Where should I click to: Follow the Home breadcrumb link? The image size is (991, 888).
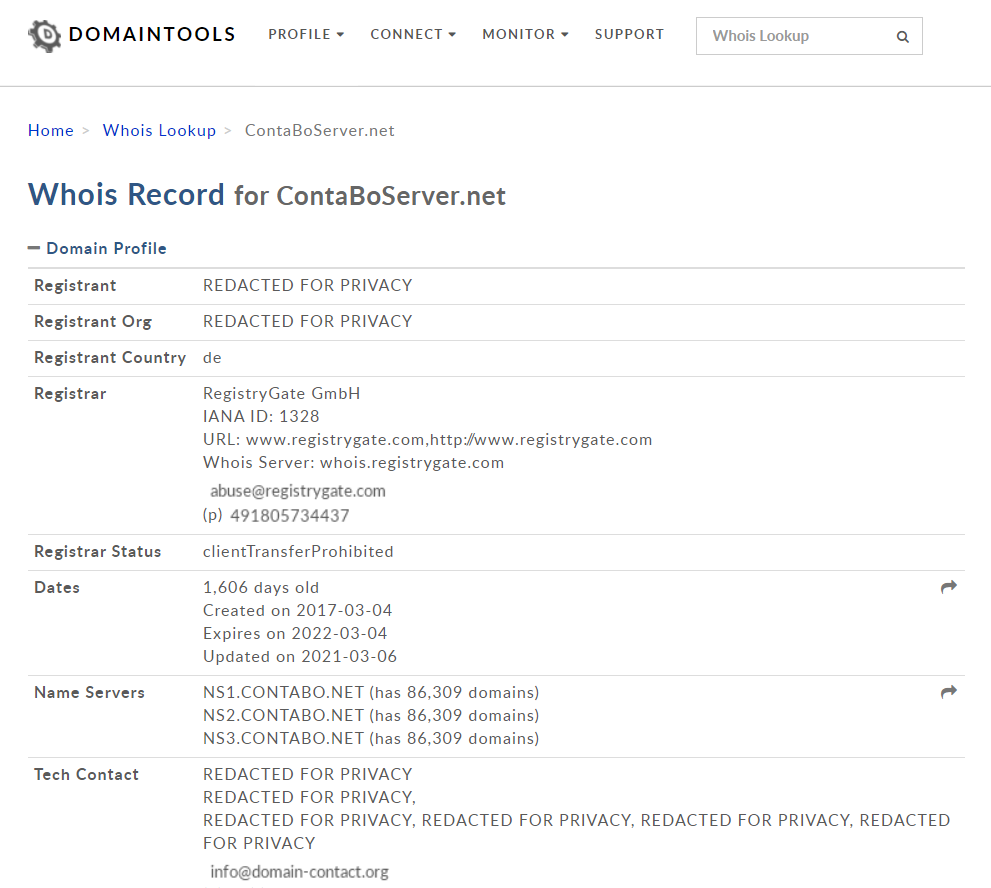51,130
